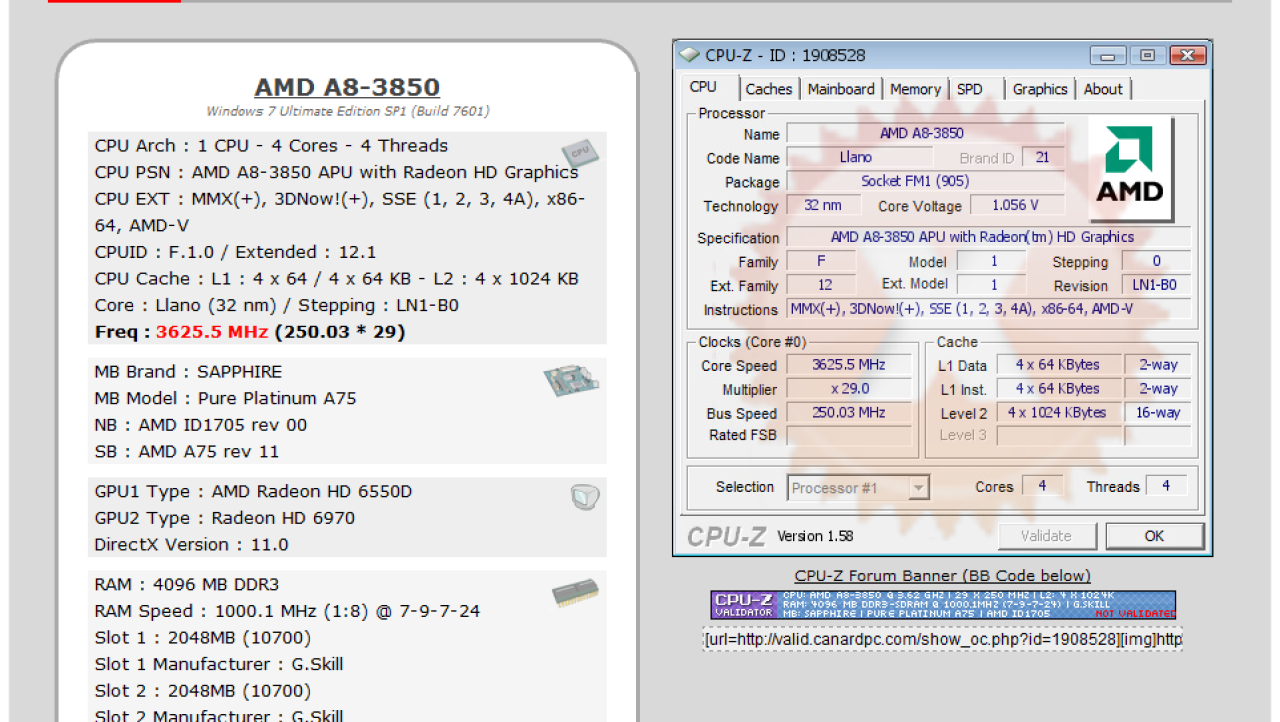
Task: Click the OK button in CPU-Z
Action: (1154, 536)
